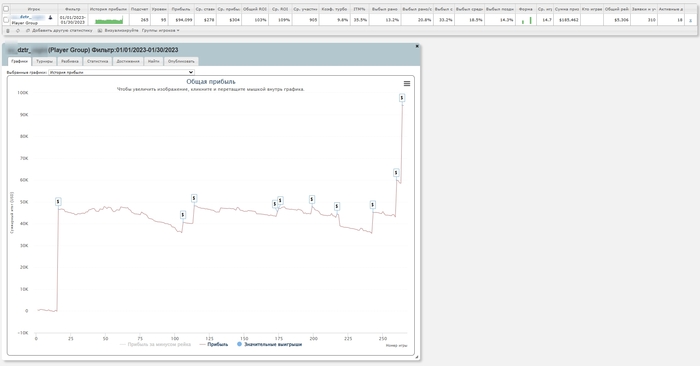Click the date filter cell 01/01/2023-01/30/2023
Image resolution: width=700 pixels, height=366 pixels.
[x=73, y=20]
